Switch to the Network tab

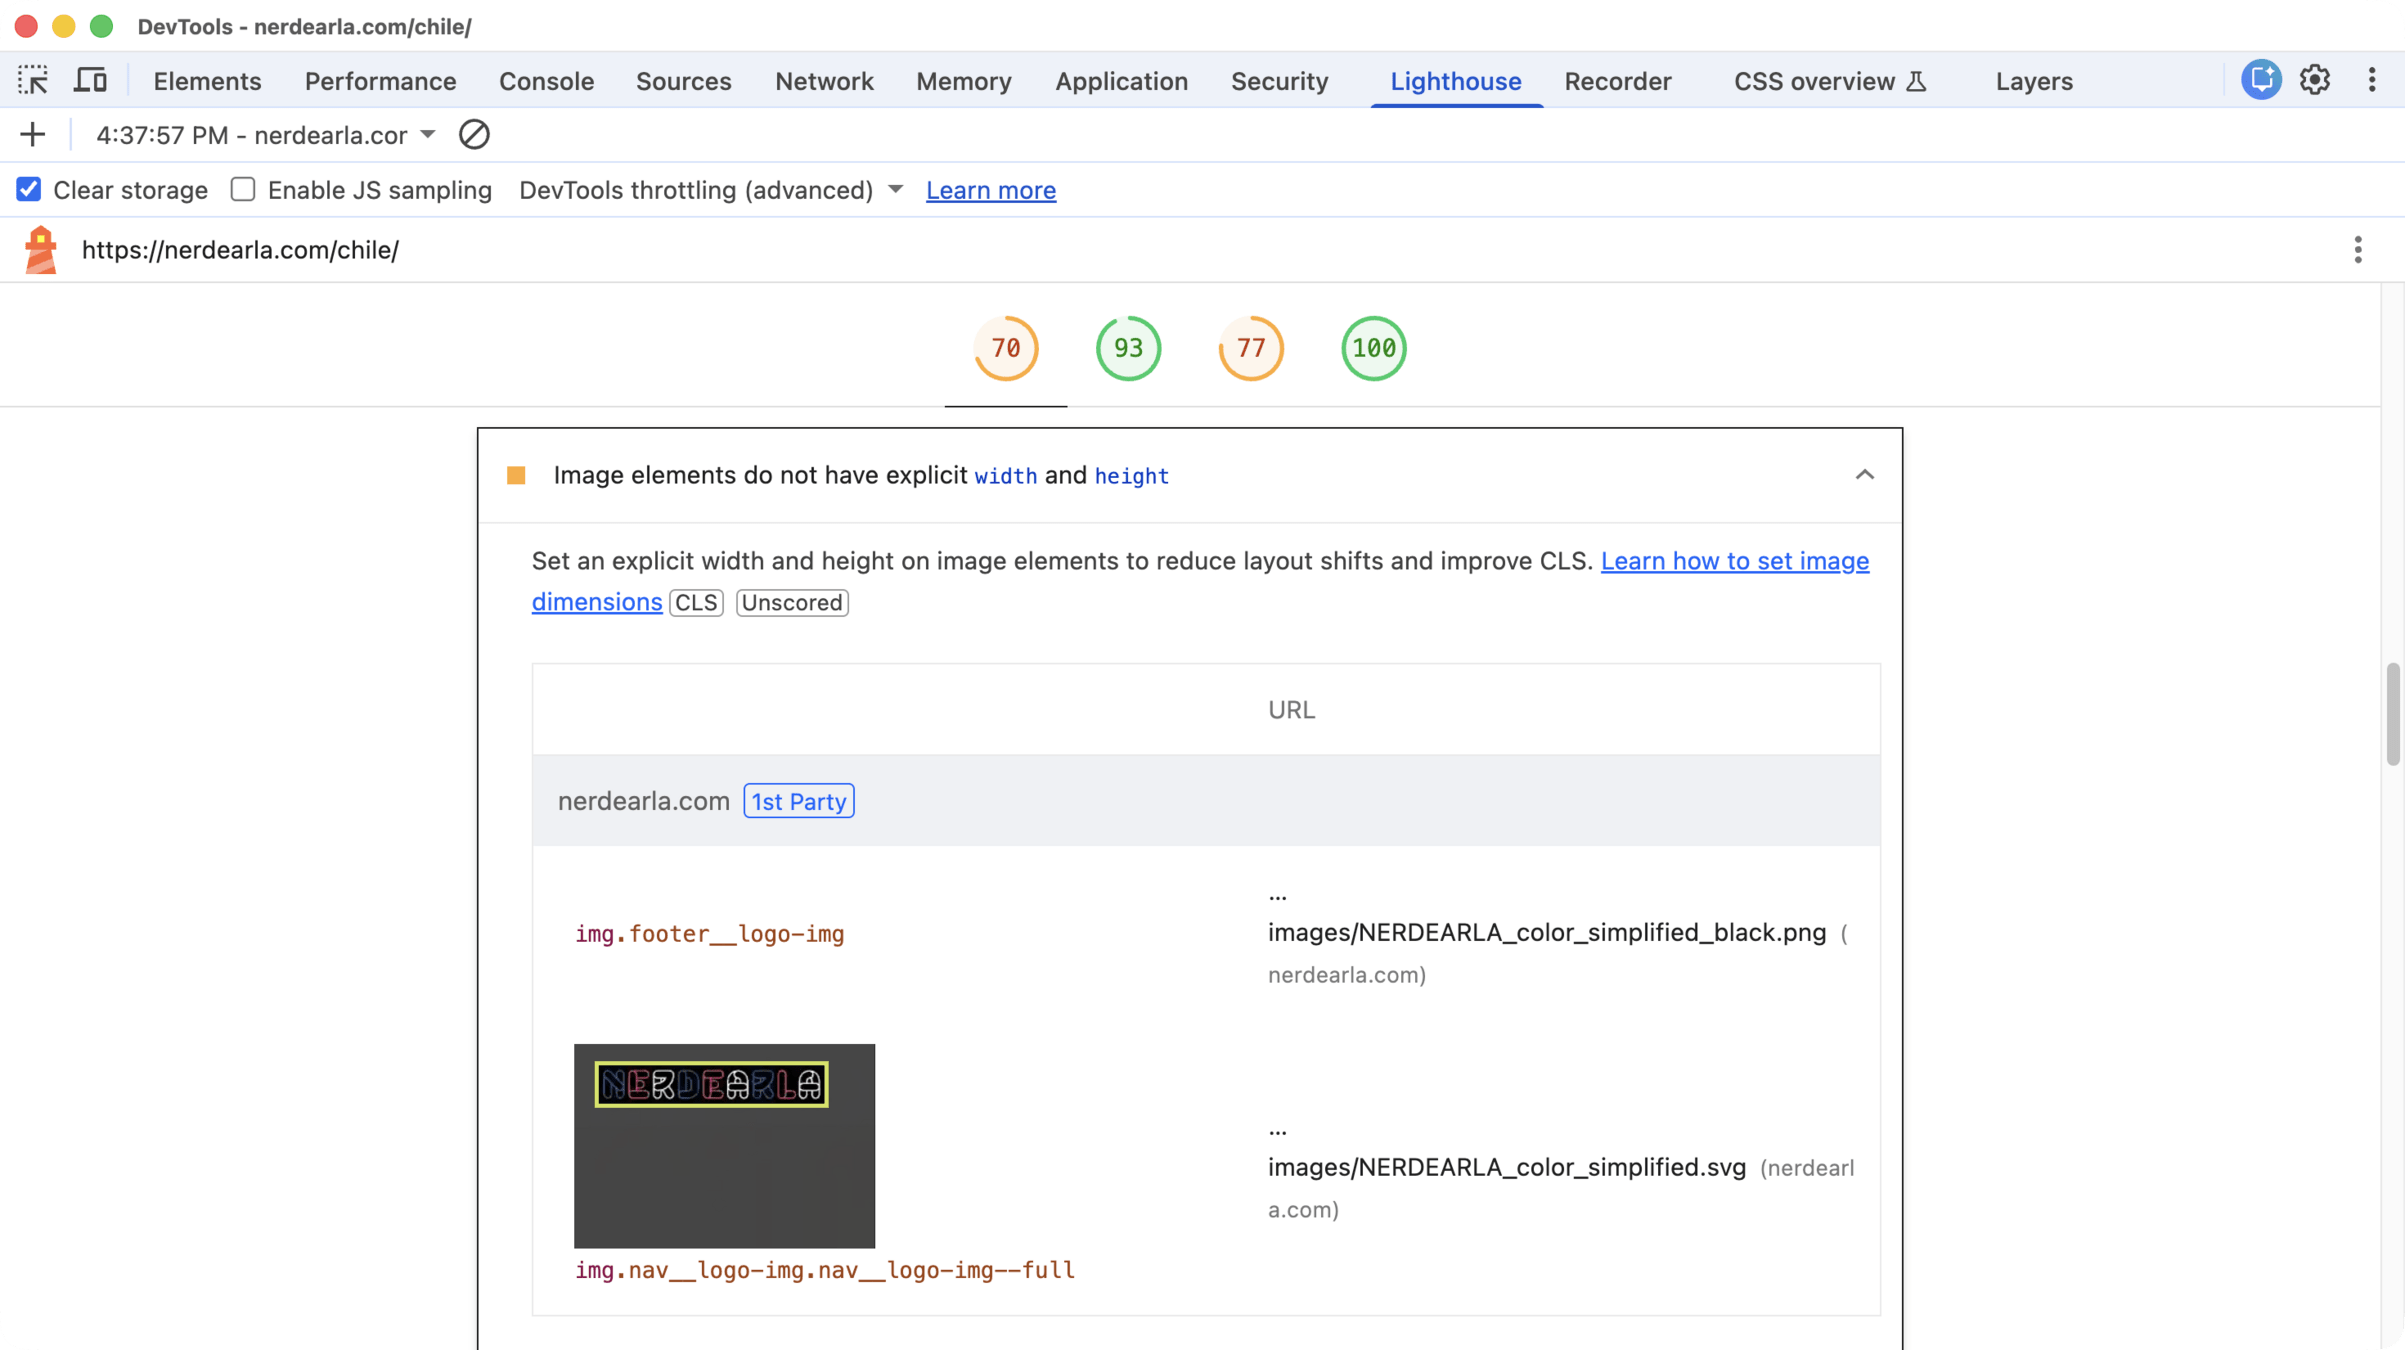824,81
